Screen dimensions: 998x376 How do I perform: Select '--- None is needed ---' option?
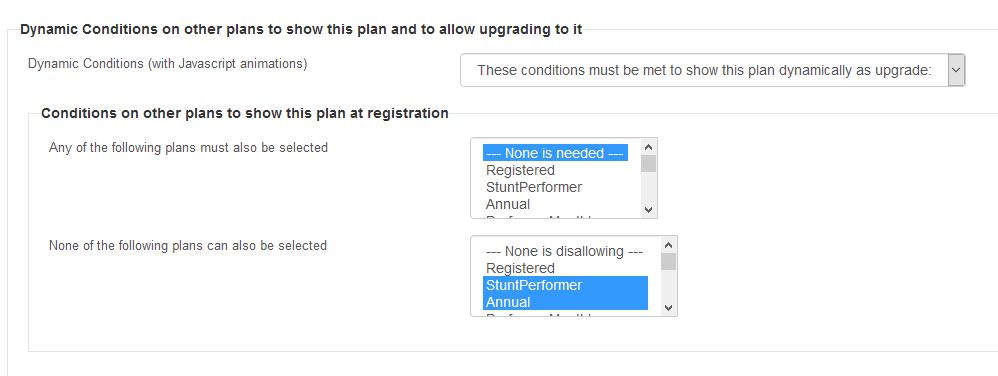tap(555, 153)
